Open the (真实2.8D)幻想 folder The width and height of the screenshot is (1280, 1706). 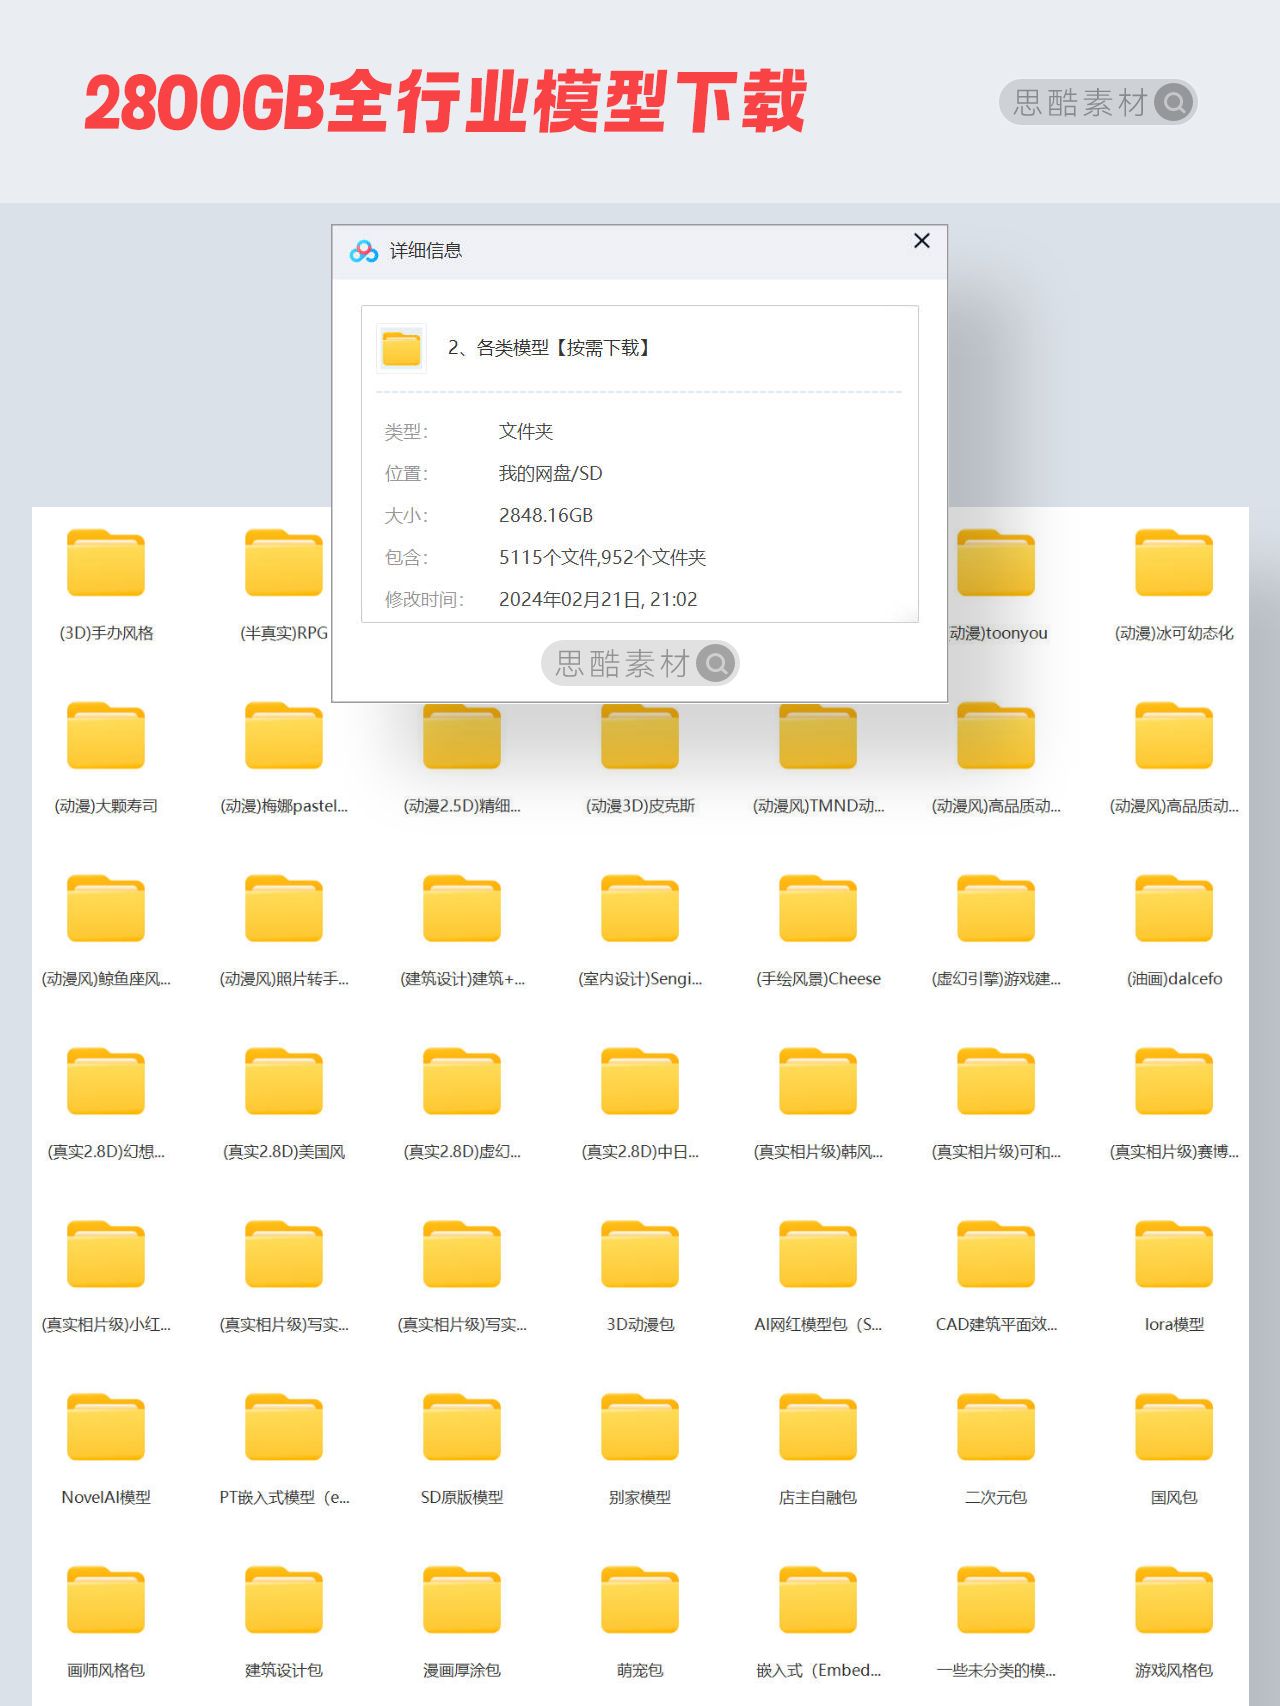106,1081
